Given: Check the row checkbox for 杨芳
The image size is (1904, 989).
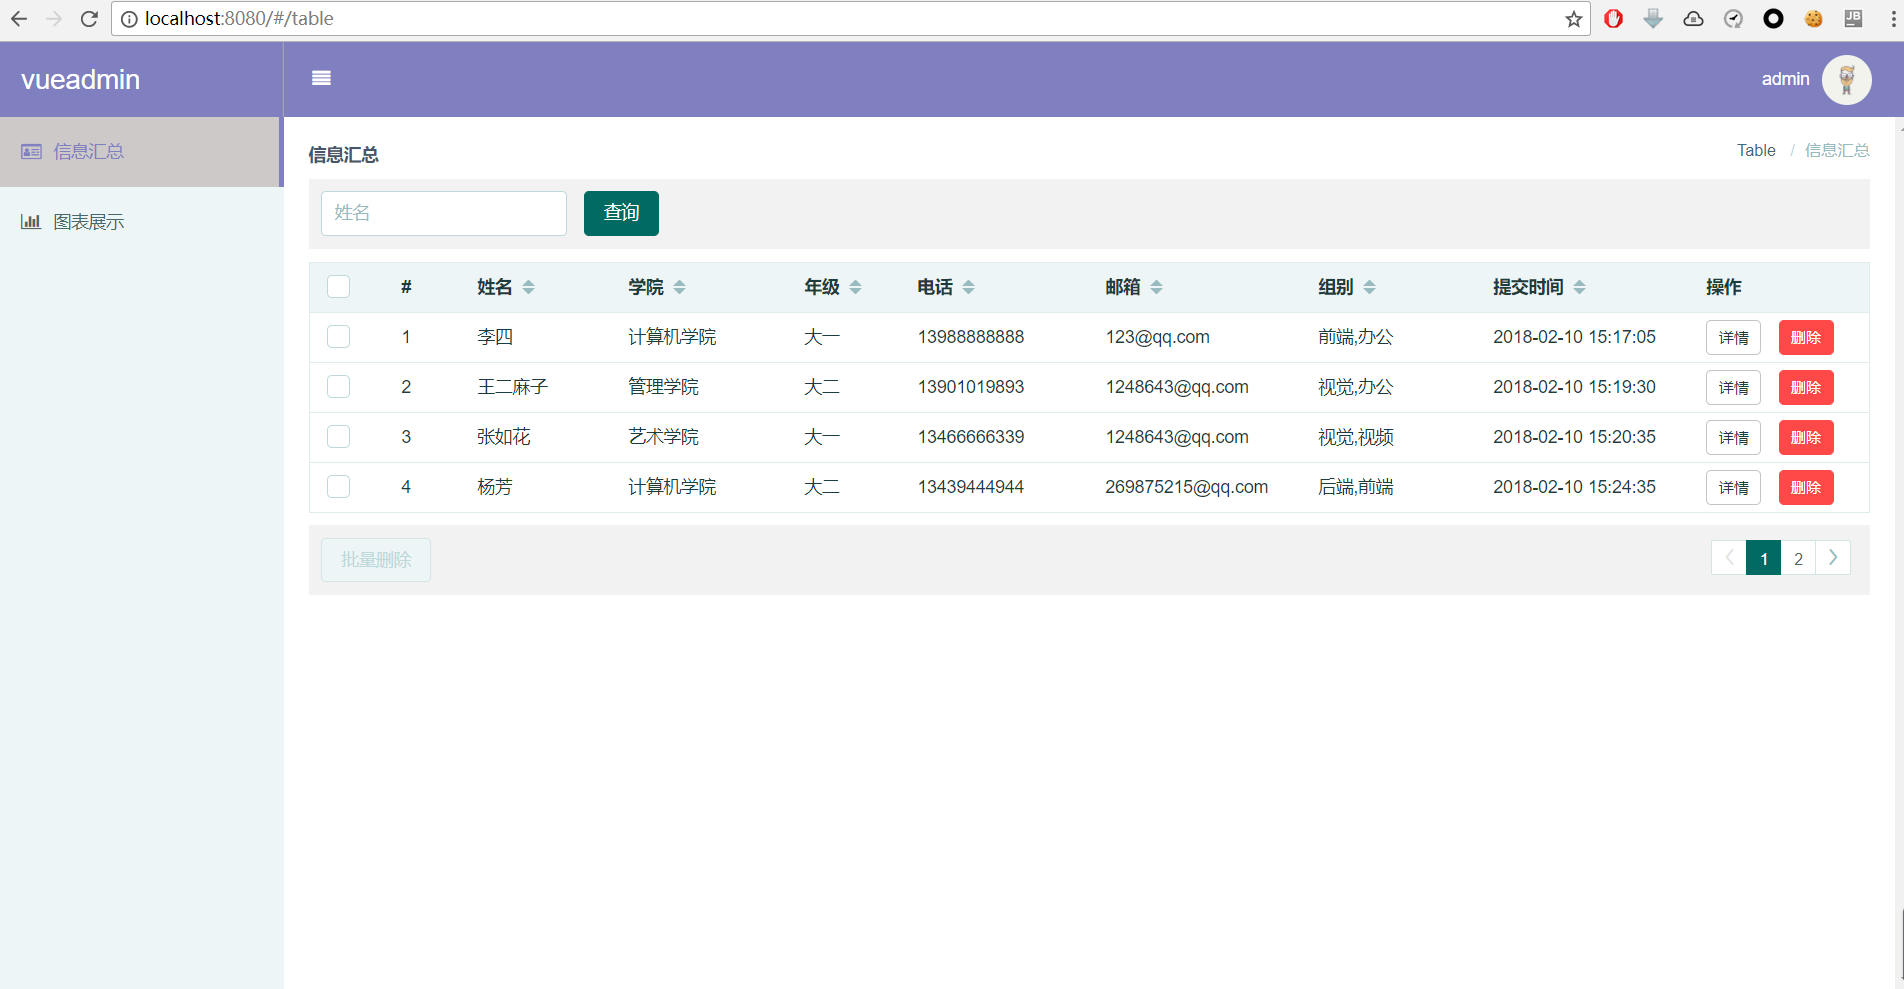Looking at the screenshot, I should click(339, 487).
